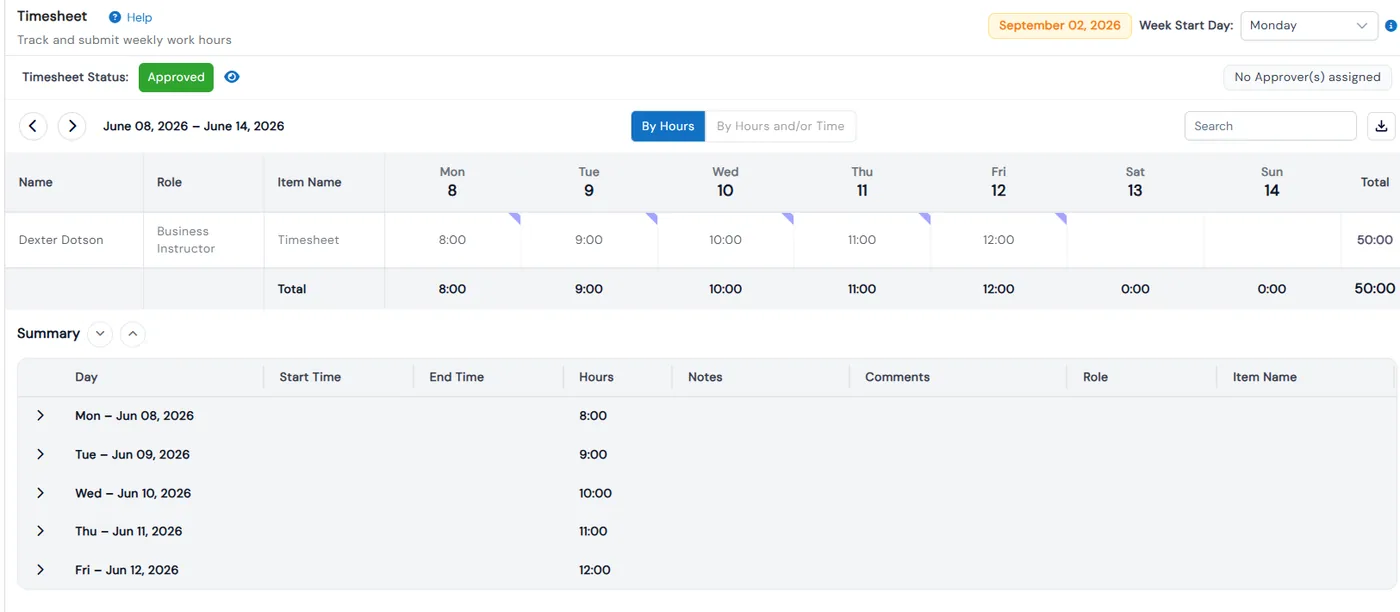This screenshot has width=1400, height=612.
Task: Expand the Mon – Jun 08, 2026 row
Action: (41, 415)
